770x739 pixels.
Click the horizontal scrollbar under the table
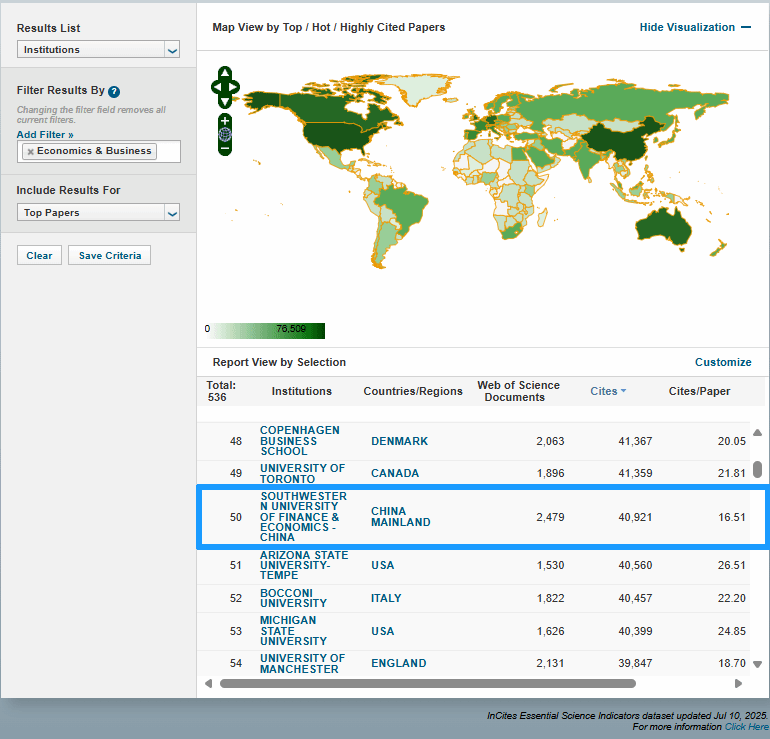point(427,684)
